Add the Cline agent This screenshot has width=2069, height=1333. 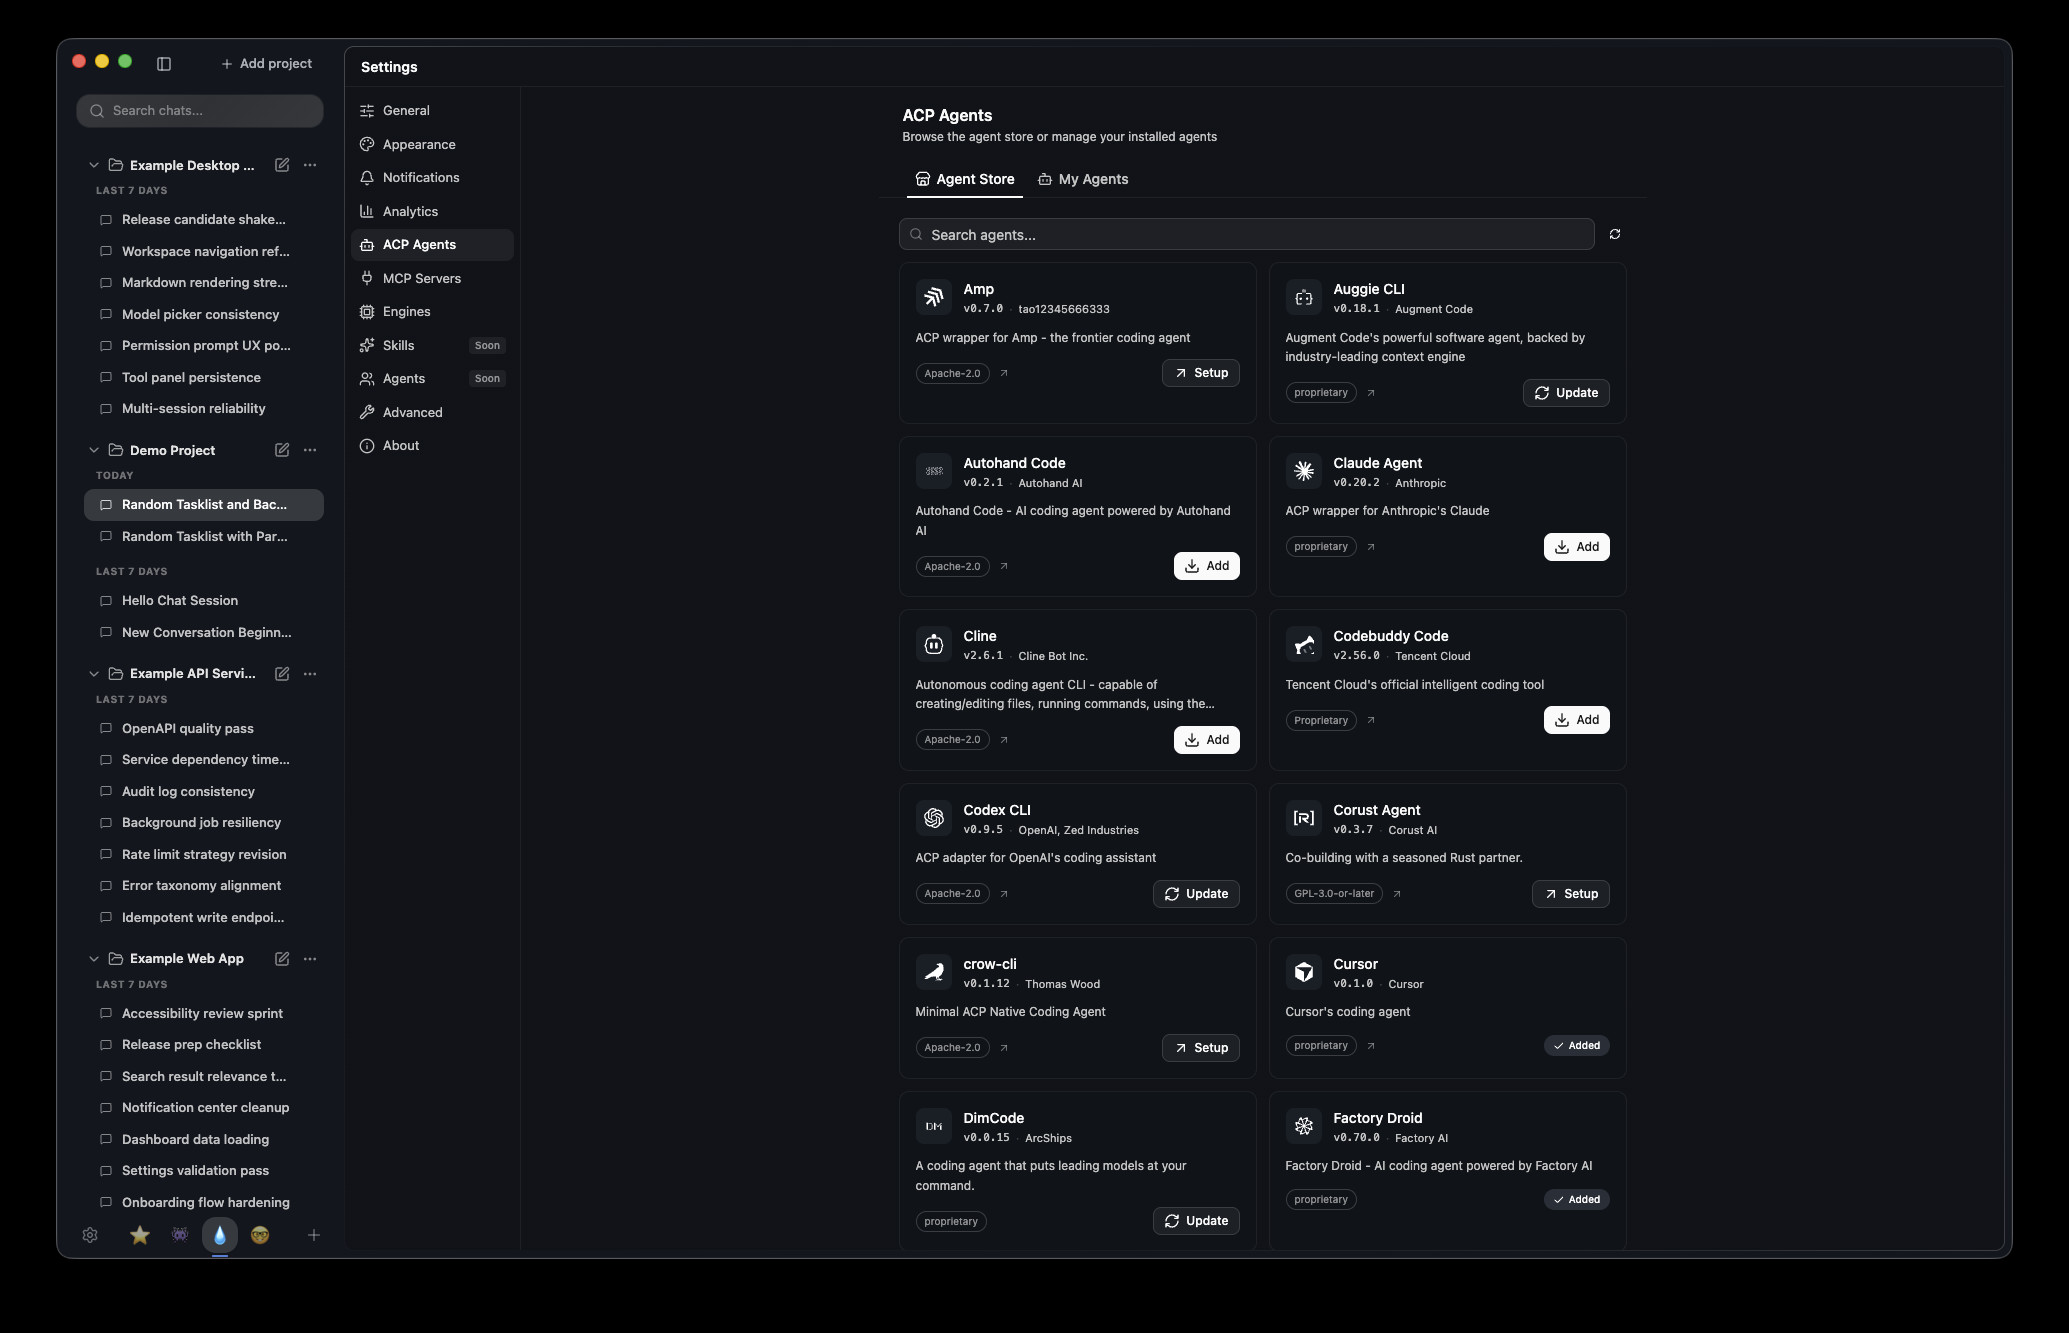click(1207, 740)
